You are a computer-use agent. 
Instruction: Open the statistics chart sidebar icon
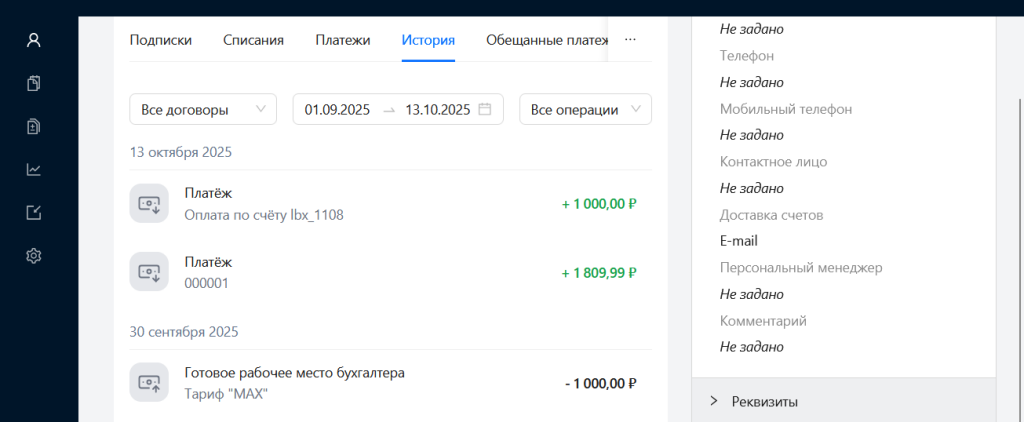point(34,170)
